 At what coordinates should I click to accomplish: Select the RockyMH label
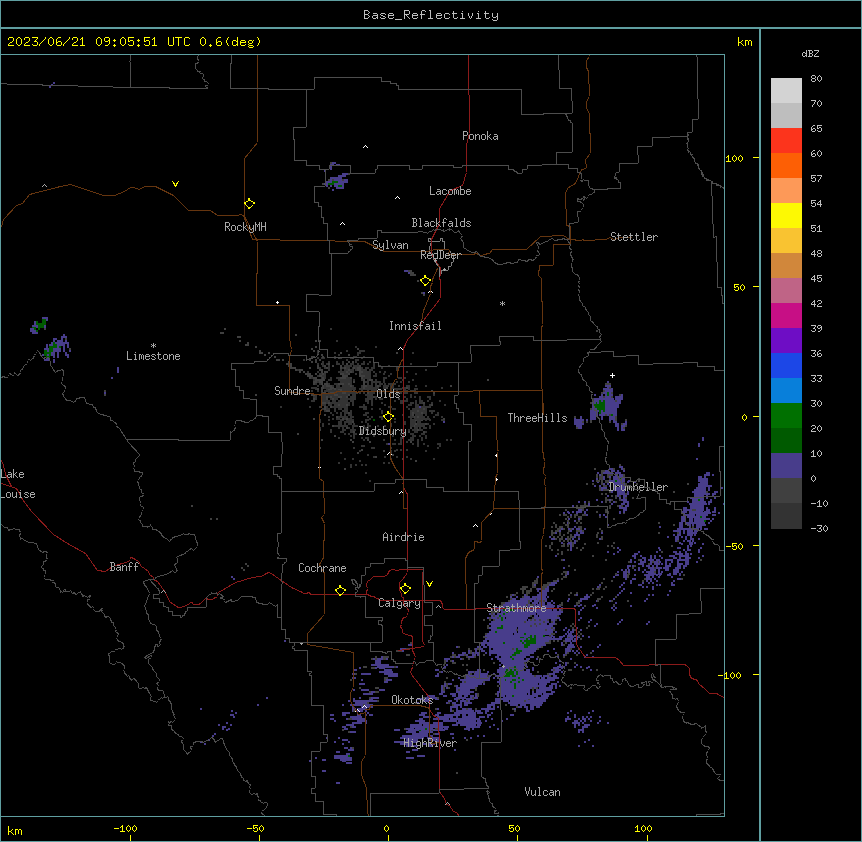click(245, 227)
